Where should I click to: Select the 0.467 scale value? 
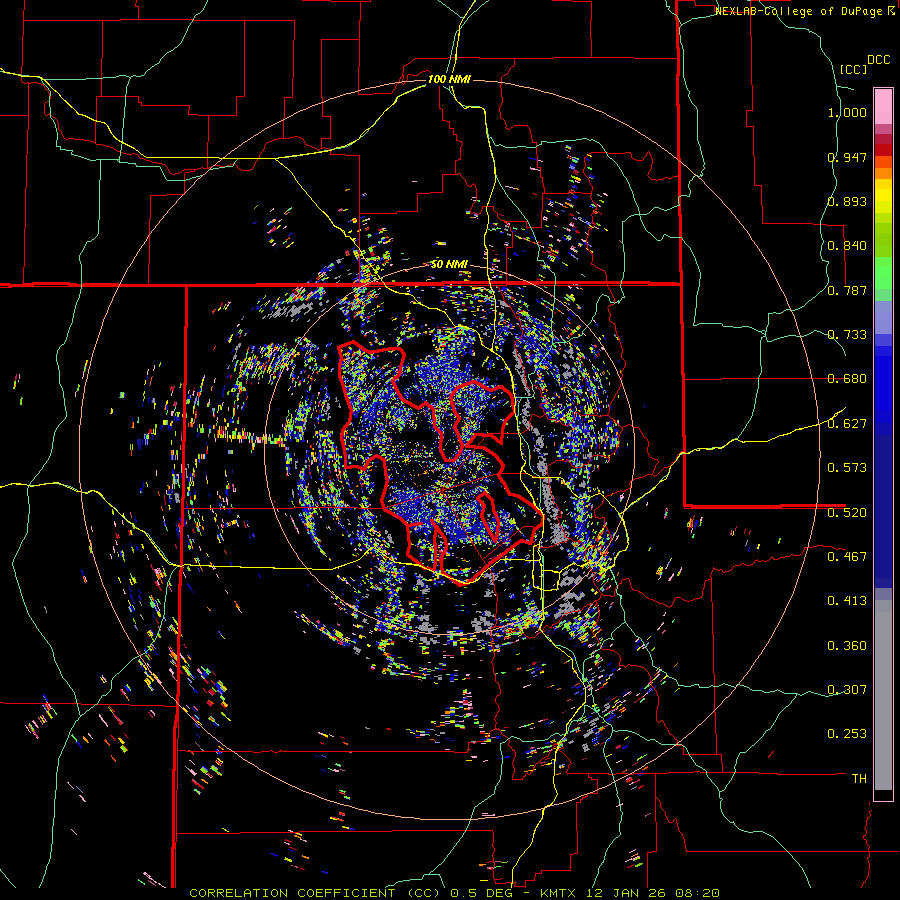point(847,556)
